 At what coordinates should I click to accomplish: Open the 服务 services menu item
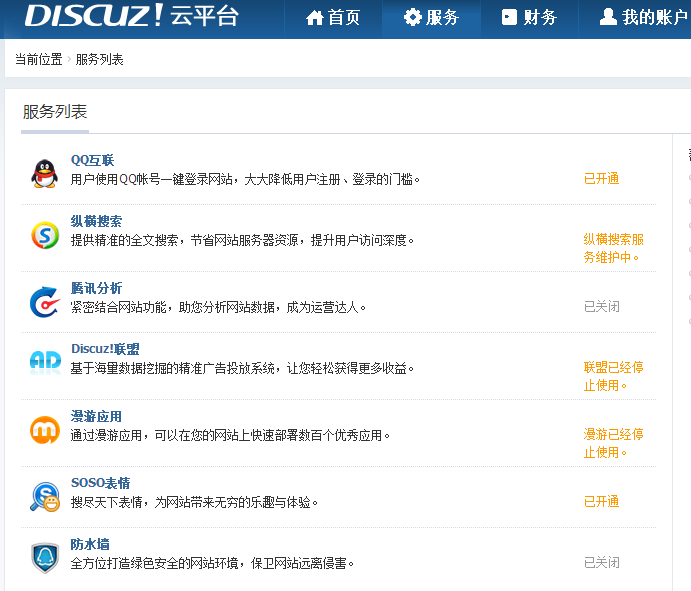431,18
